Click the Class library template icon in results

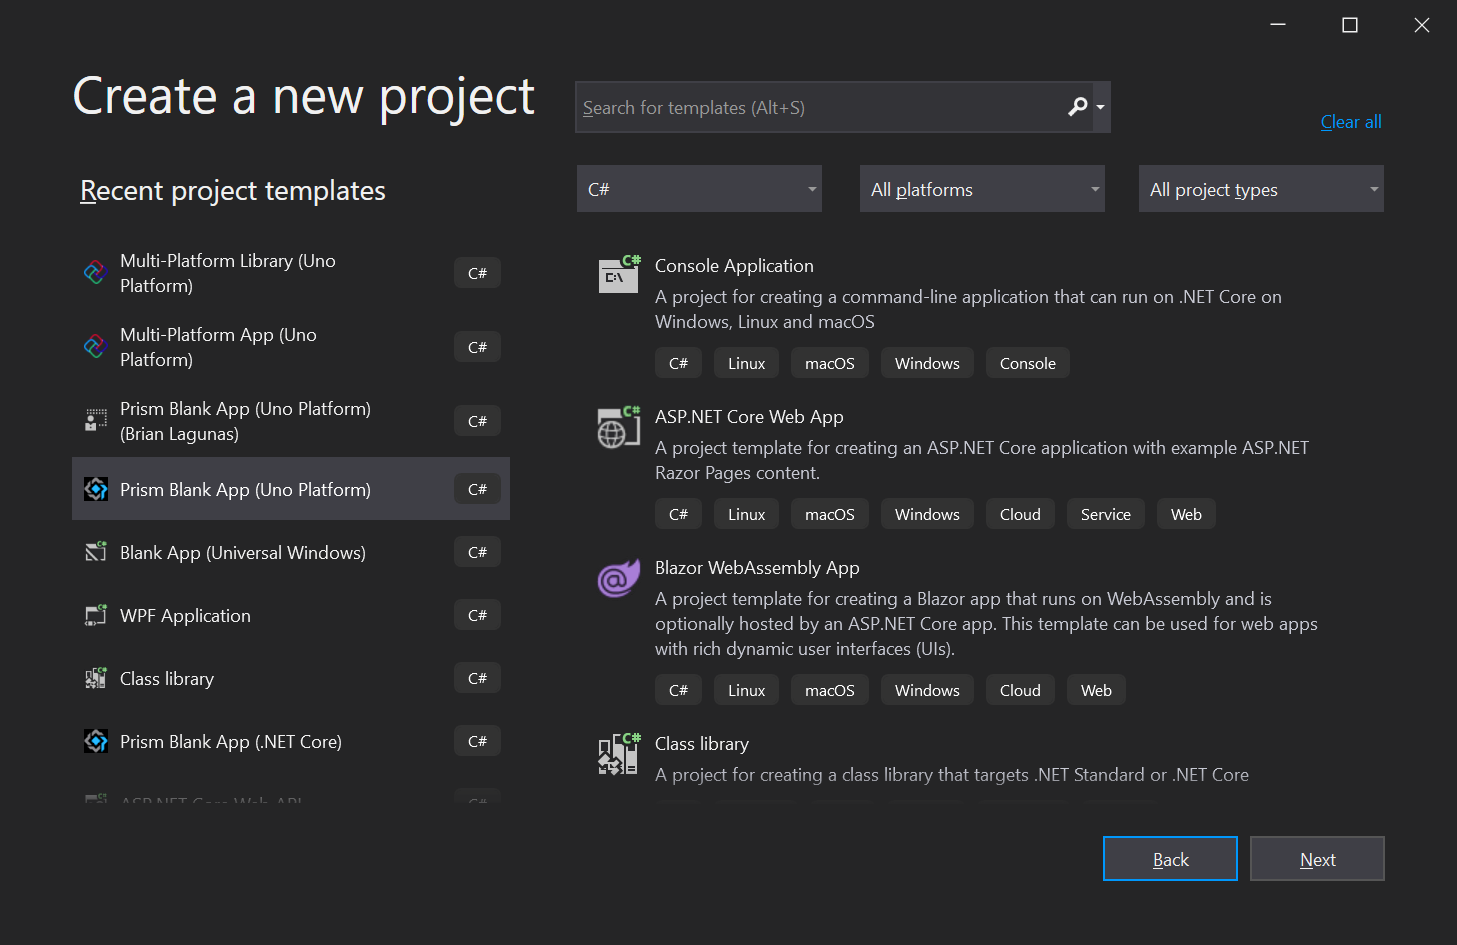point(619,754)
